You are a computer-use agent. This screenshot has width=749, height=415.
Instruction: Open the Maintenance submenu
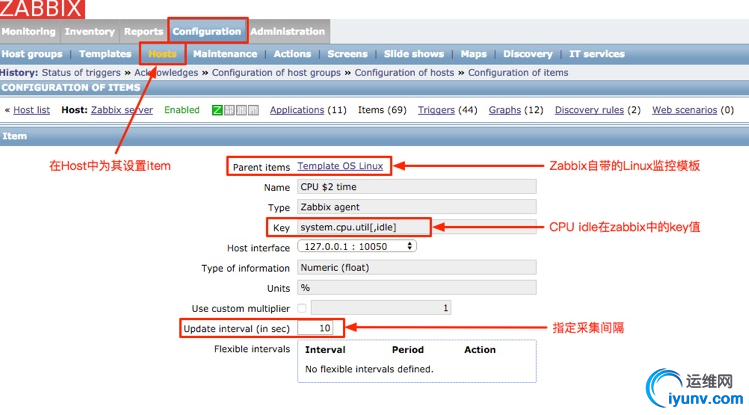tap(225, 54)
